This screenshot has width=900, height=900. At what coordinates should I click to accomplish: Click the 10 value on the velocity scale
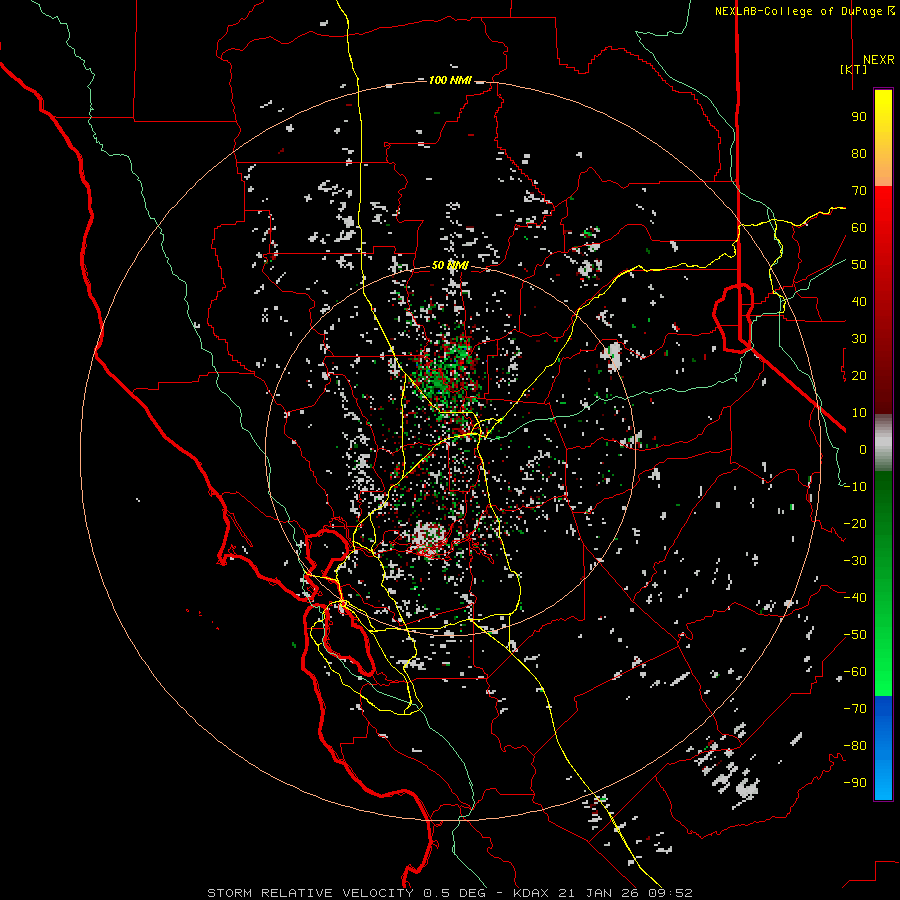coord(859,413)
